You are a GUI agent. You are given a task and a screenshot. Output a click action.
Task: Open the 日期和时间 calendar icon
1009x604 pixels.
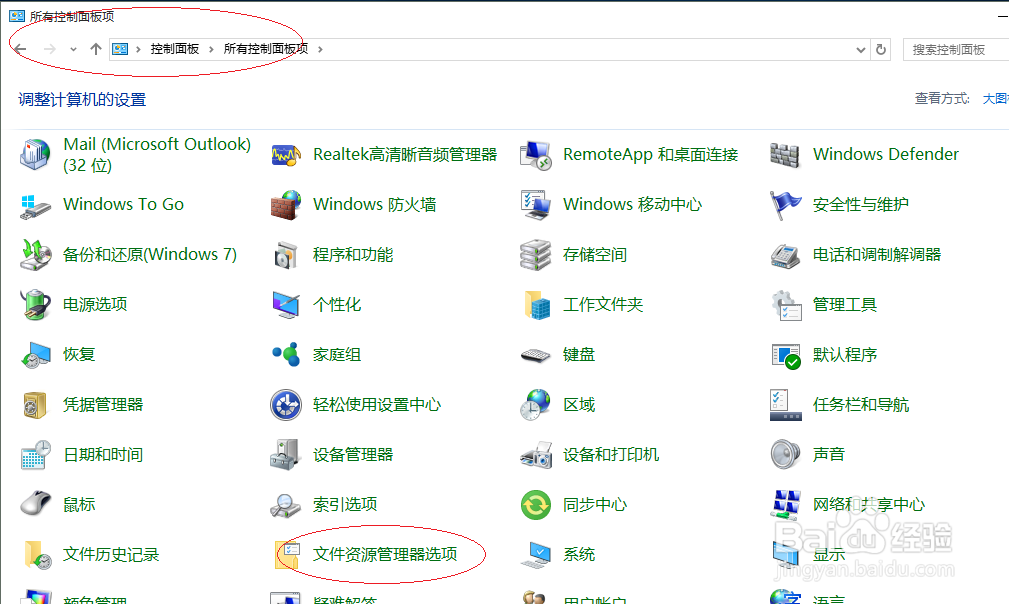pos(35,455)
